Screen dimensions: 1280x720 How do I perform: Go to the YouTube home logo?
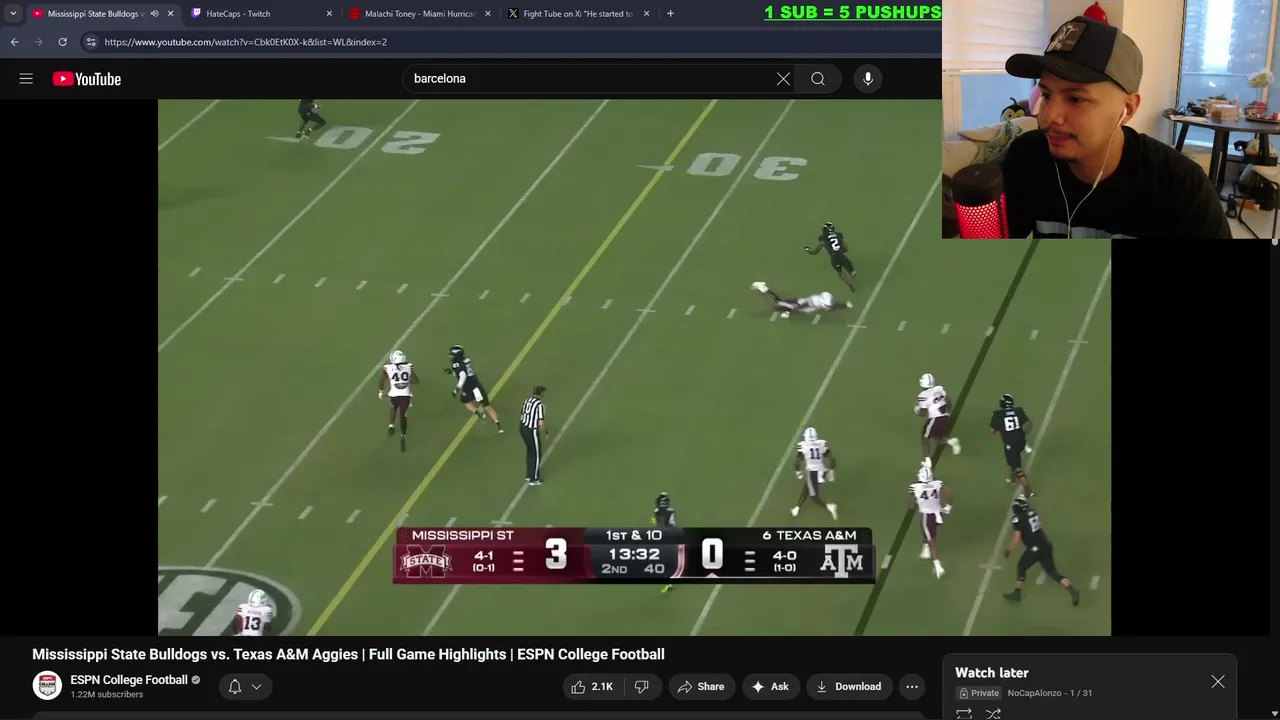click(87, 79)
